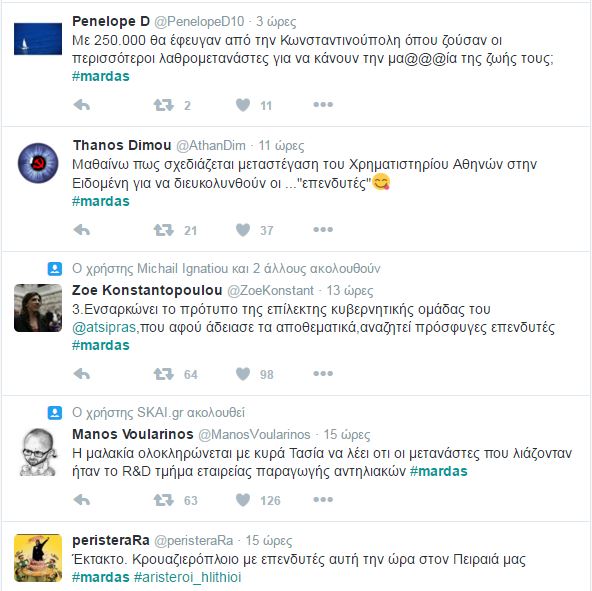Like Zoe Konstantopoulou's tweet
This screenshot has height=591, width=592.
click(x=243, y=374)
